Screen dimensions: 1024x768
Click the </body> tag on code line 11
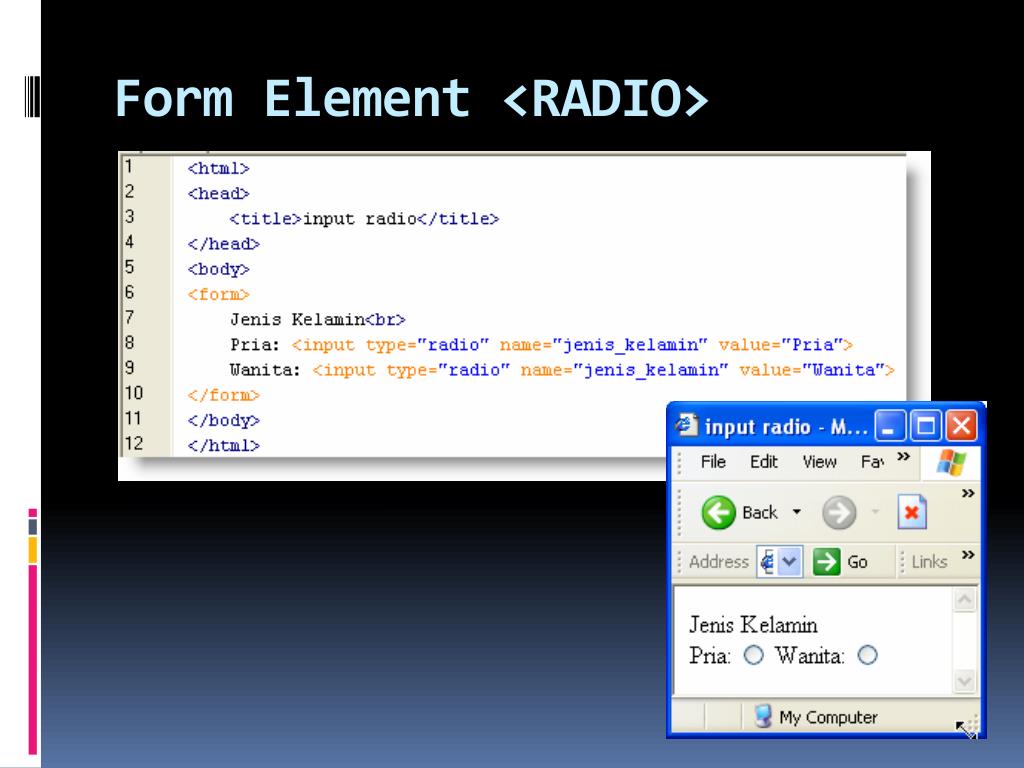[223, 421]
